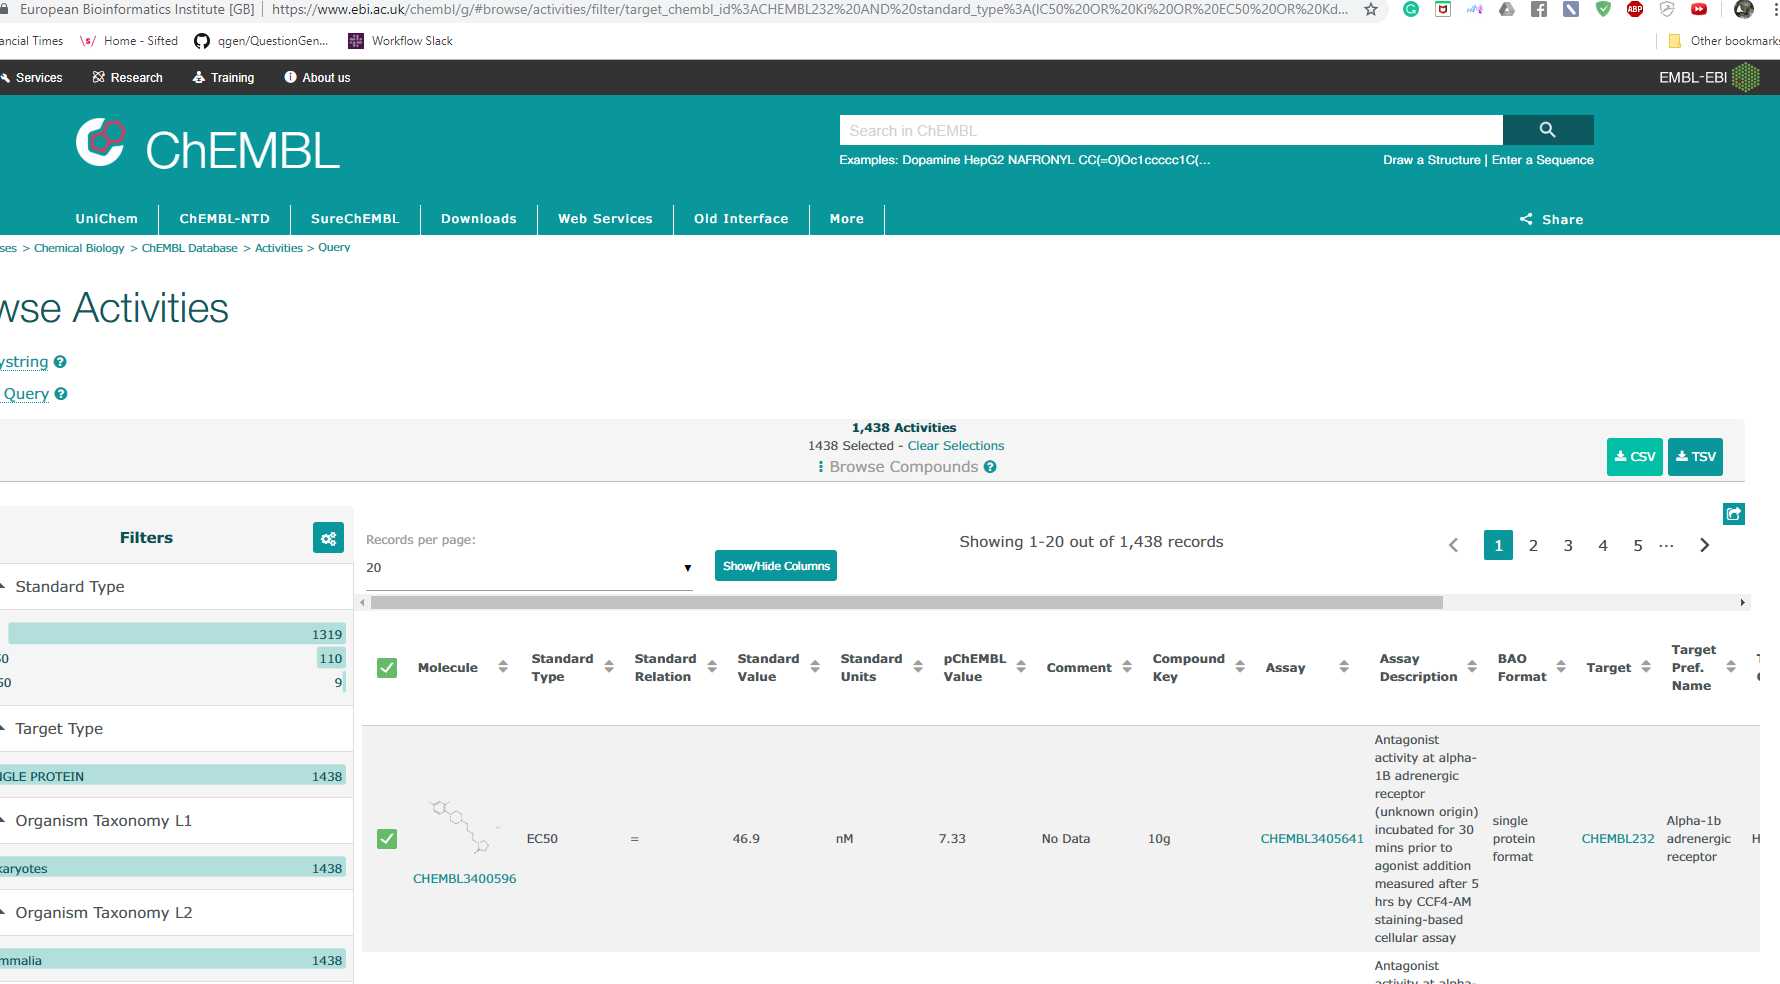Uncheck the CHEMBL3400596 row checkbox
Viewport: 1780px width, 984px height.
[387, 839]
